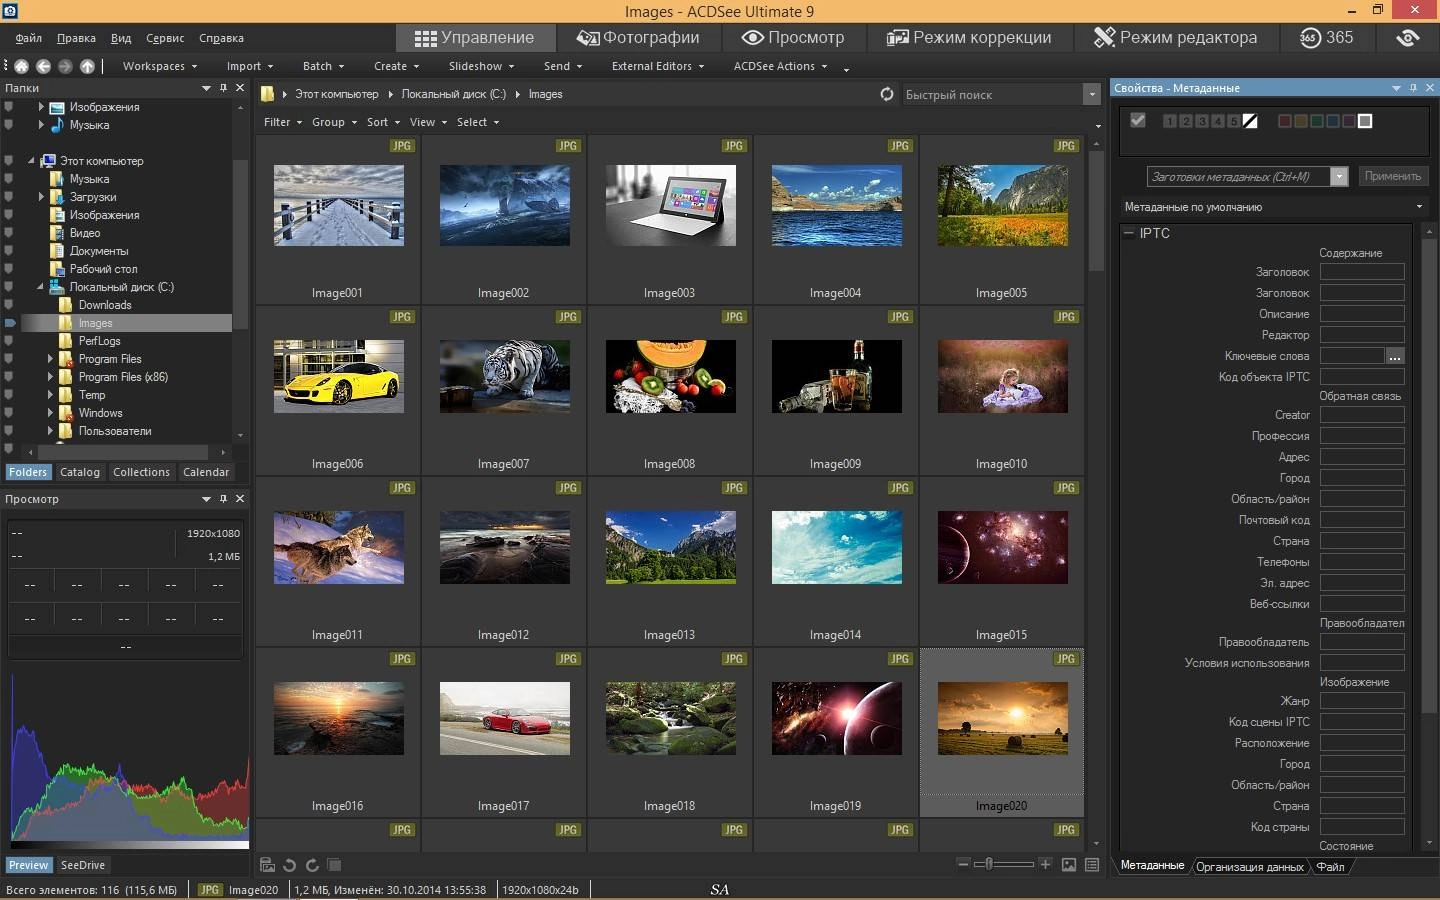
Task: Switch to the Catalog tab
Action: pos(80,472)
